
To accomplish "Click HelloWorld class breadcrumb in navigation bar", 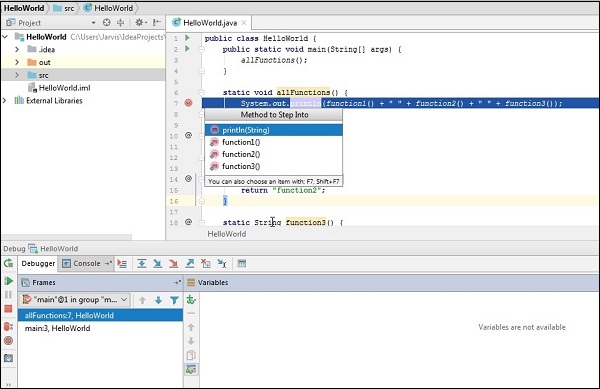I will pyautogui.click(x=109, y=8).
